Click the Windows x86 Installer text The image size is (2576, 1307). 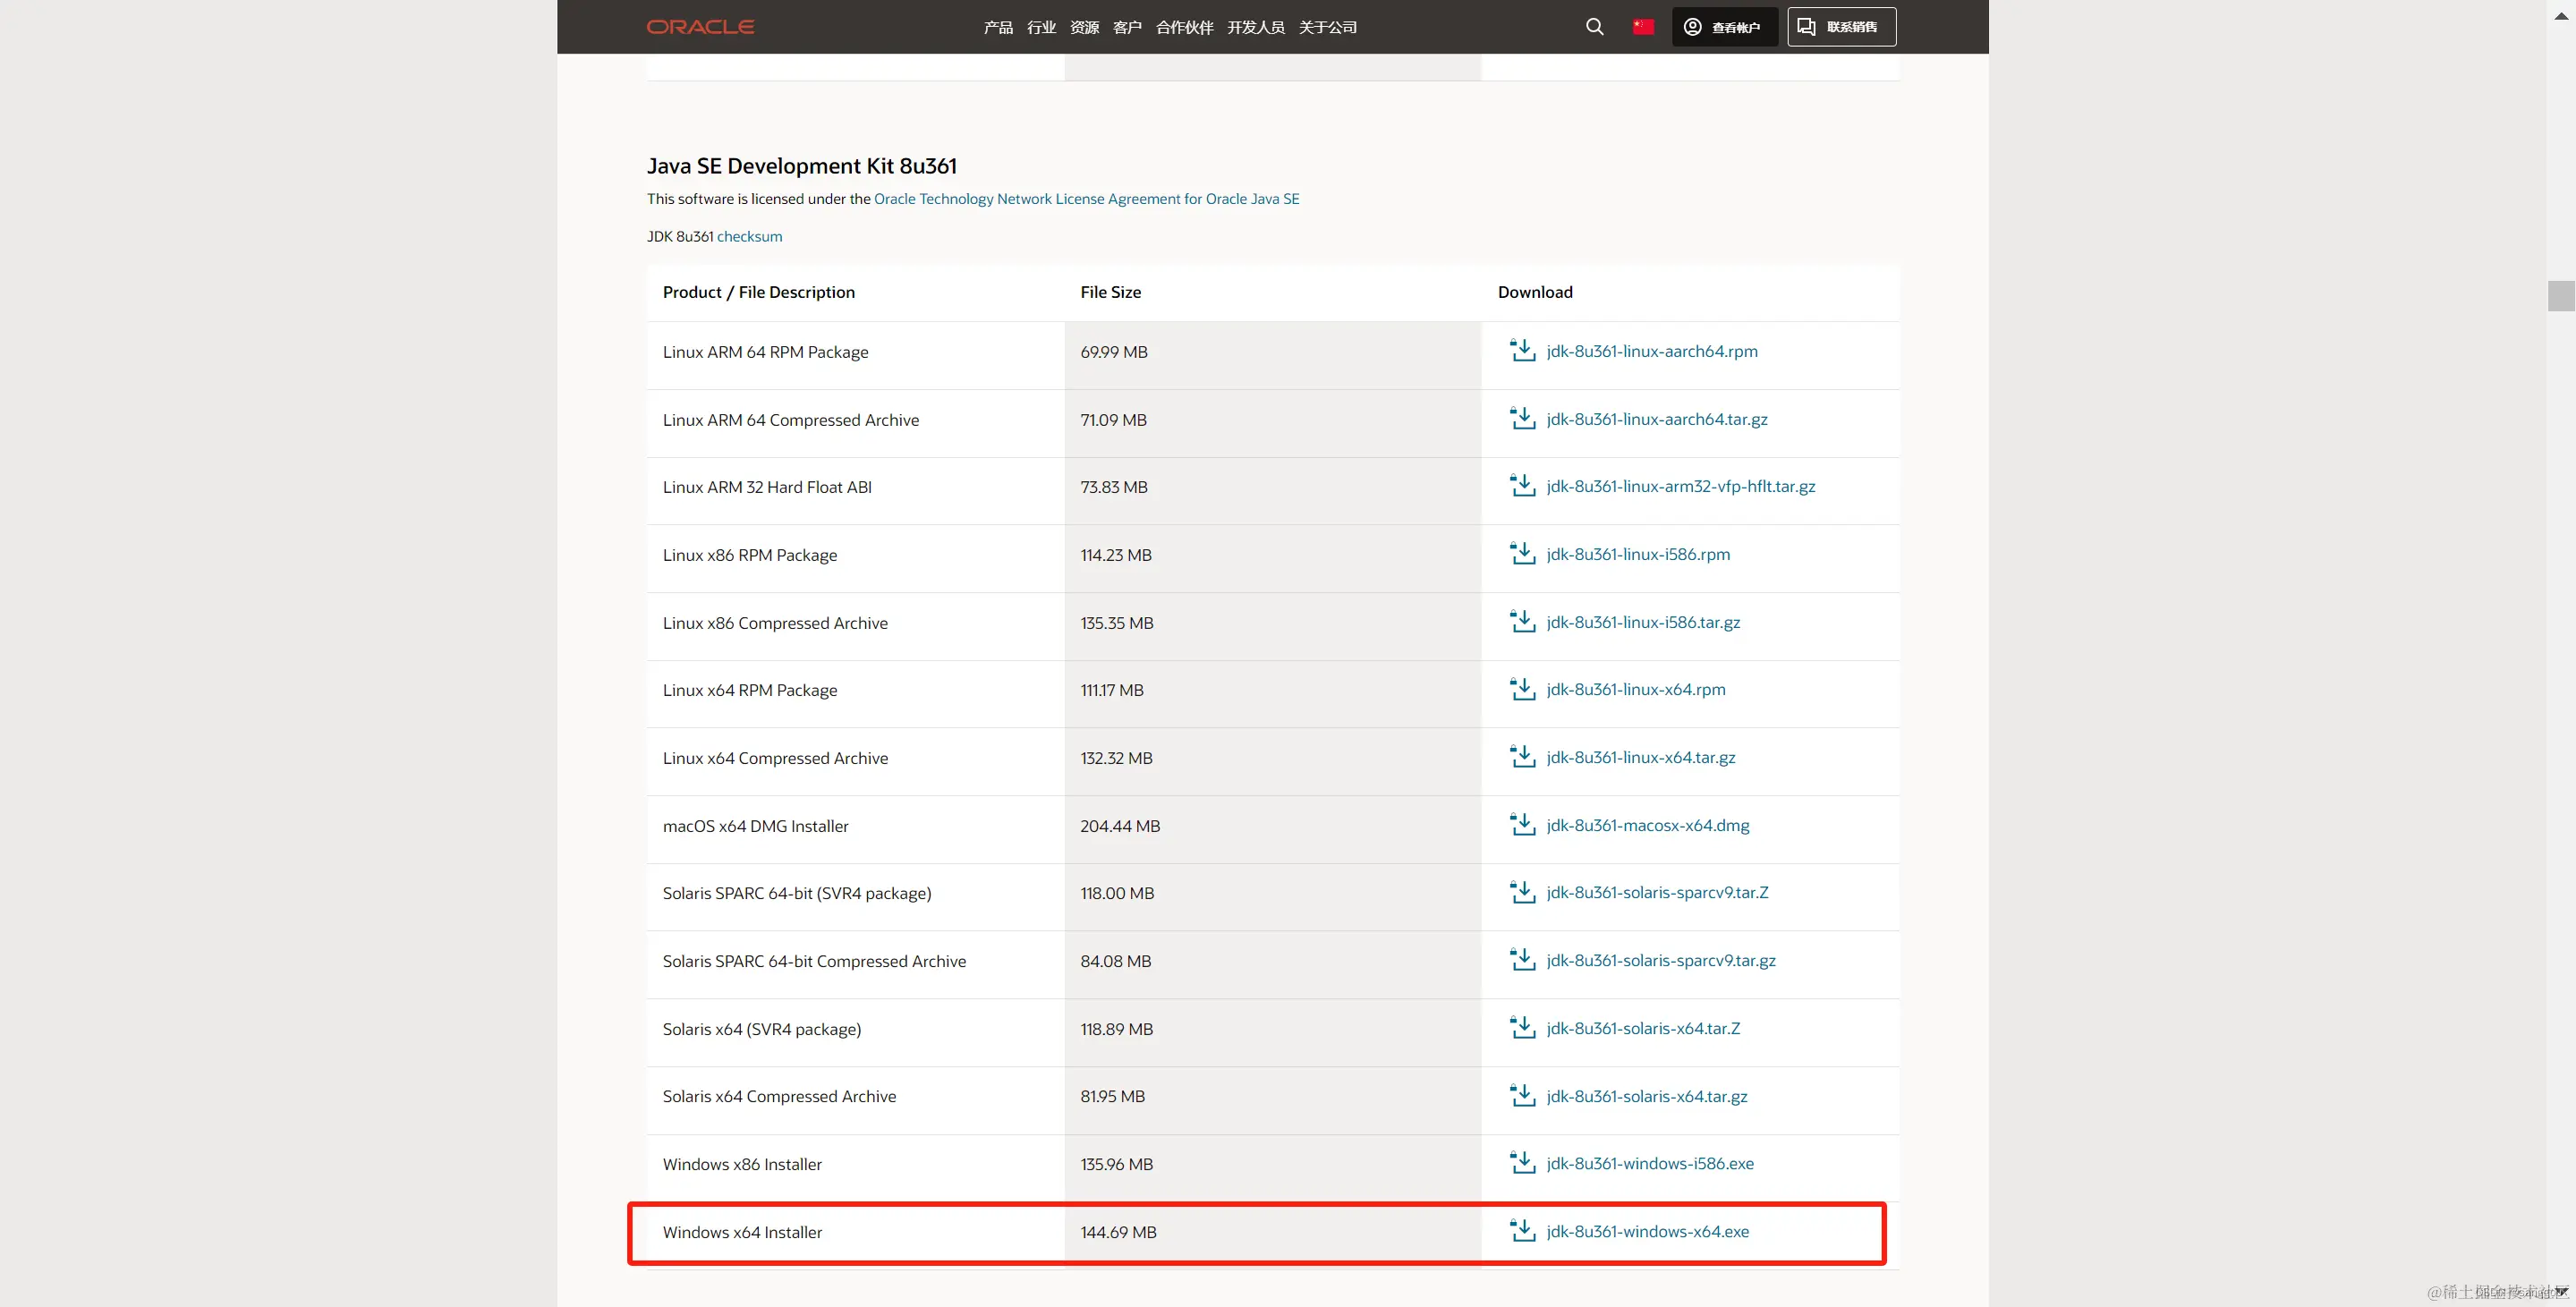pyautogui.click(x=742, y=1164)
